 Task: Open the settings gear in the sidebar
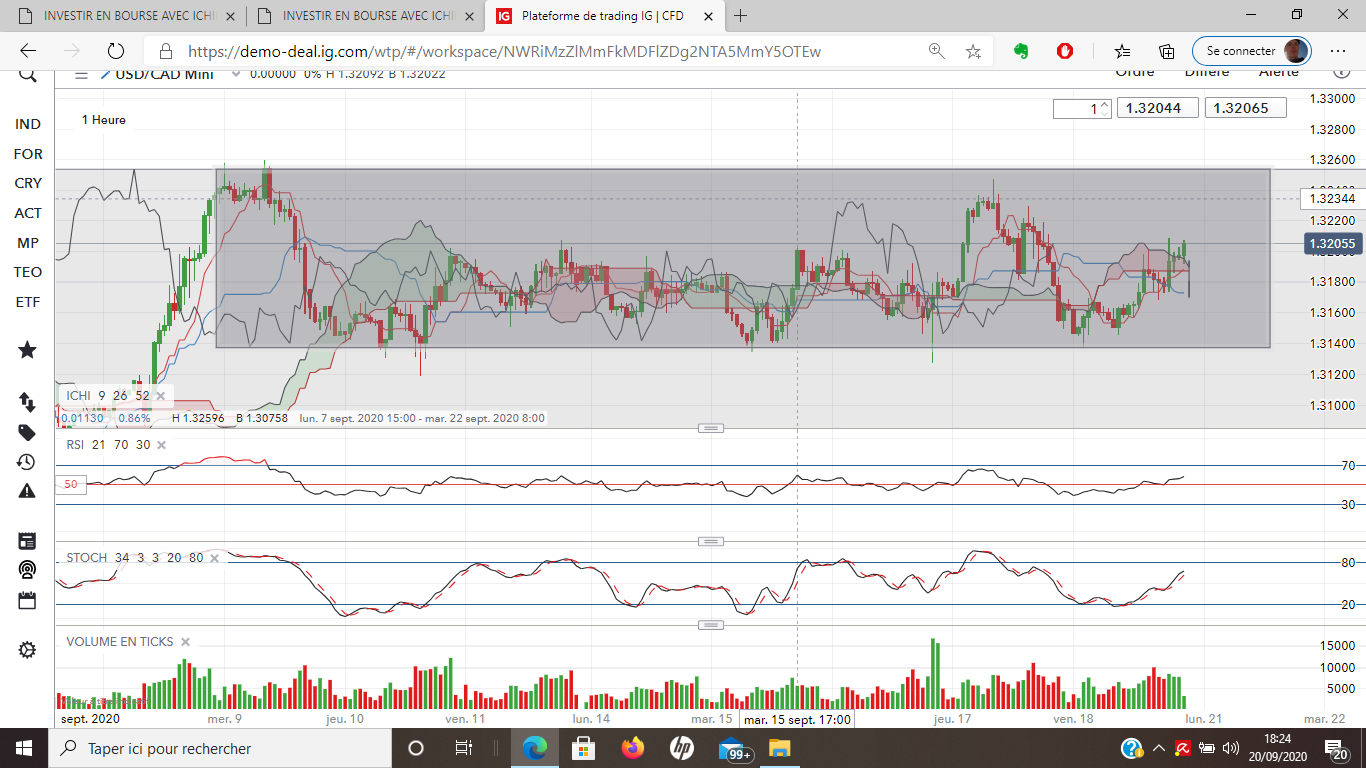pyautogui.click(x=27, y=650)
